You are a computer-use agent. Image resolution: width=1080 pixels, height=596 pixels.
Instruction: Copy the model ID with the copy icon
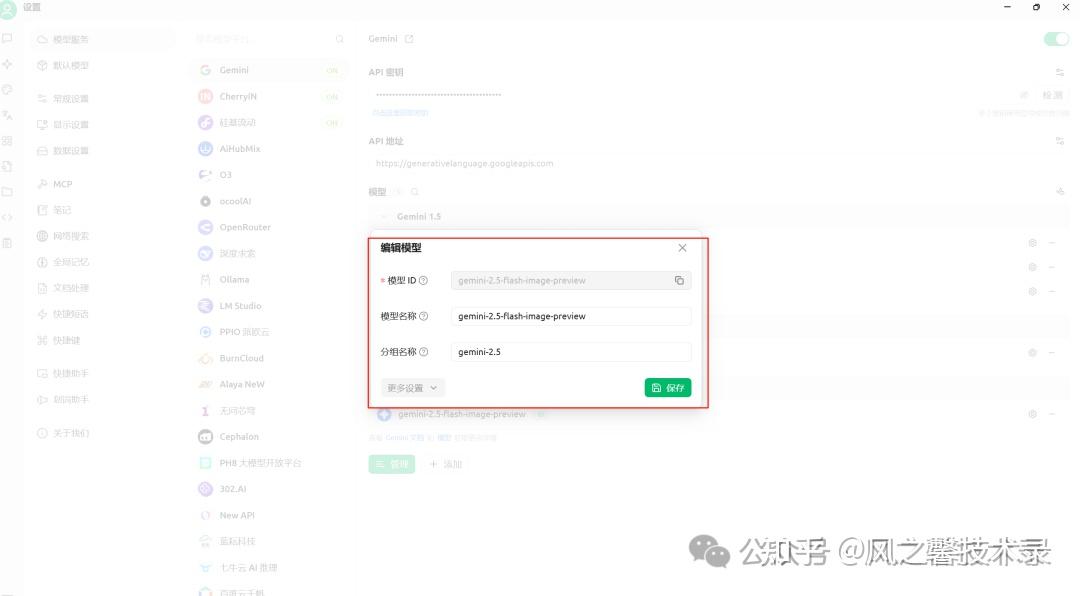click(x=679, y=281)
